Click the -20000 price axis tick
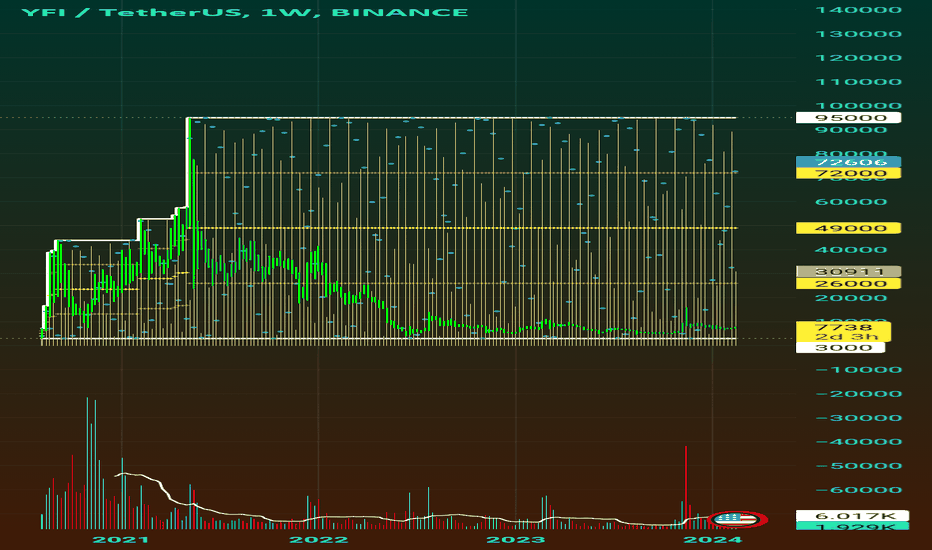The height and width of the screenshot is (550, 932). (859, 394)
